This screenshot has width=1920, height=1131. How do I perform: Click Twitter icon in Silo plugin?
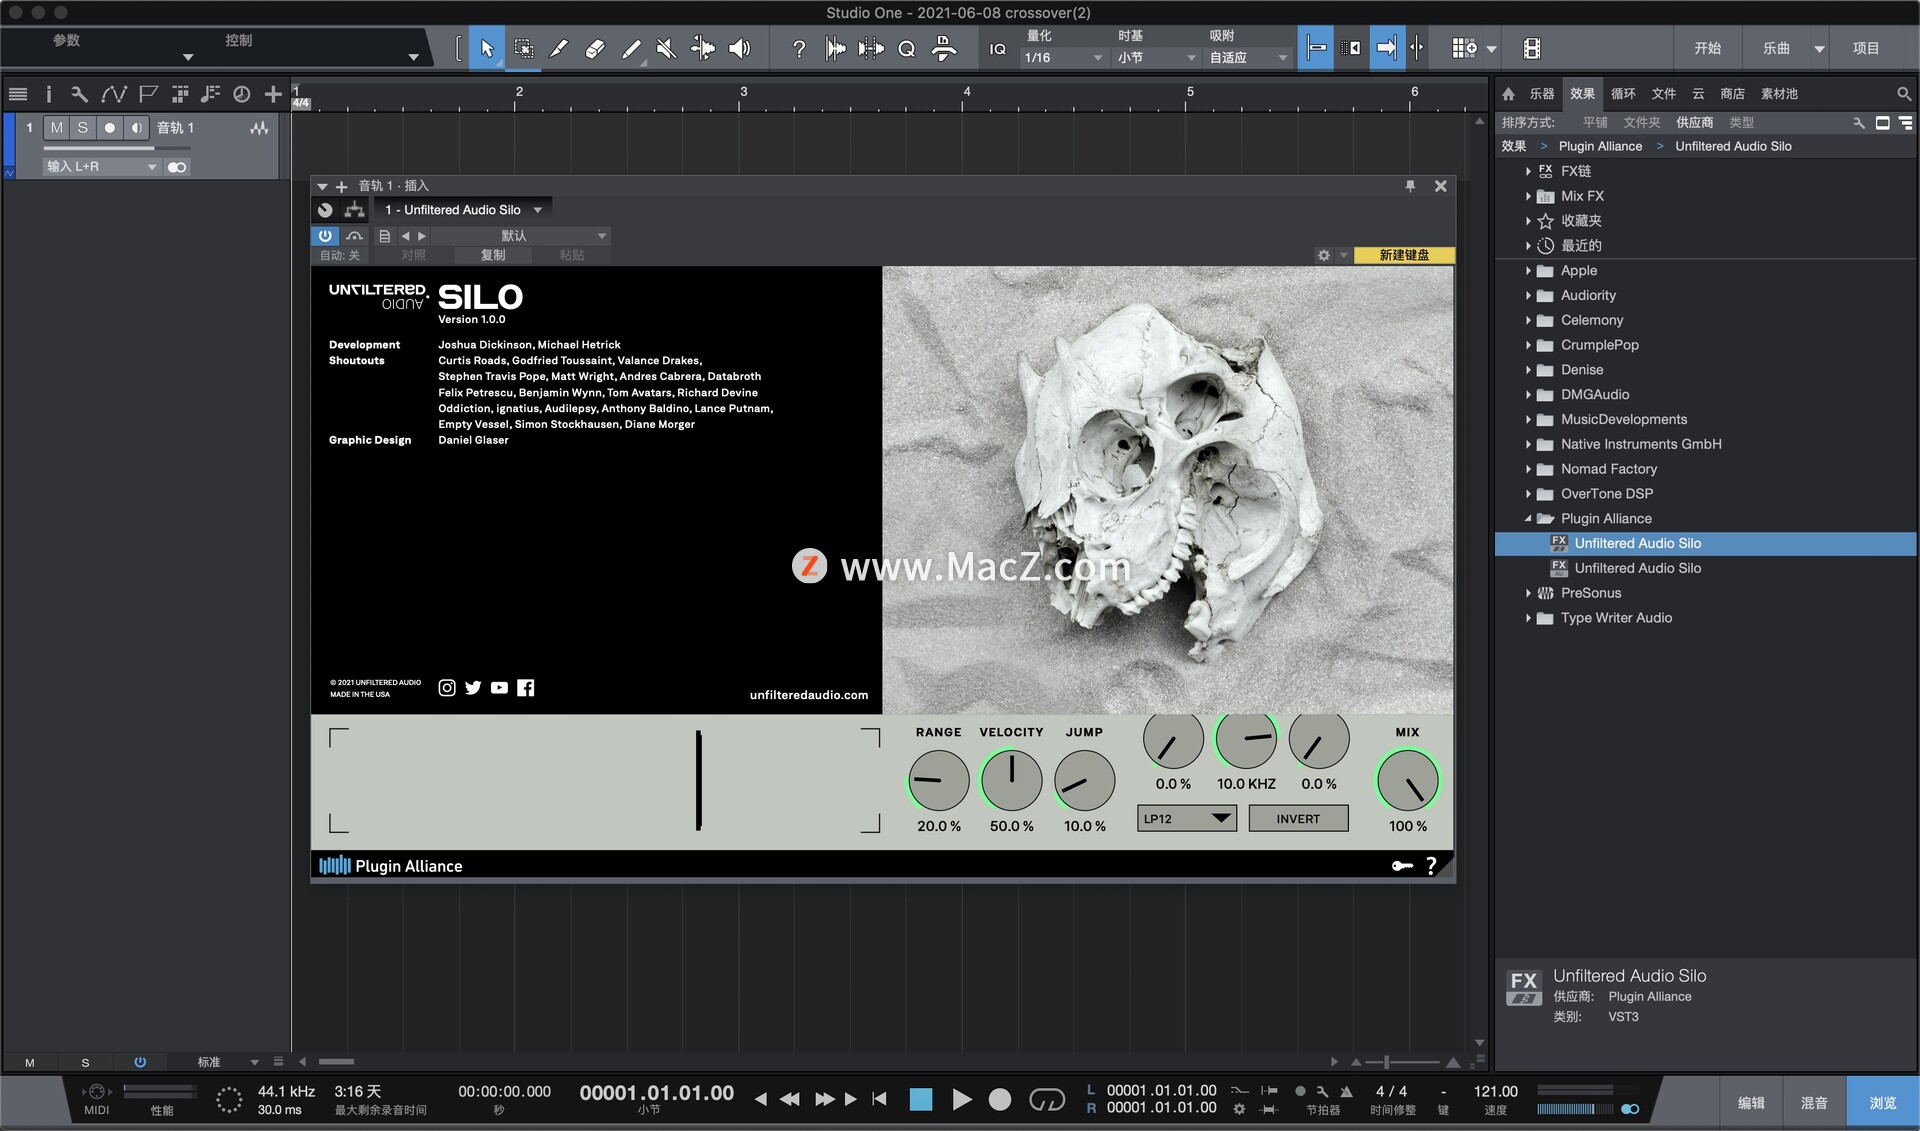[x=473, y=687]
